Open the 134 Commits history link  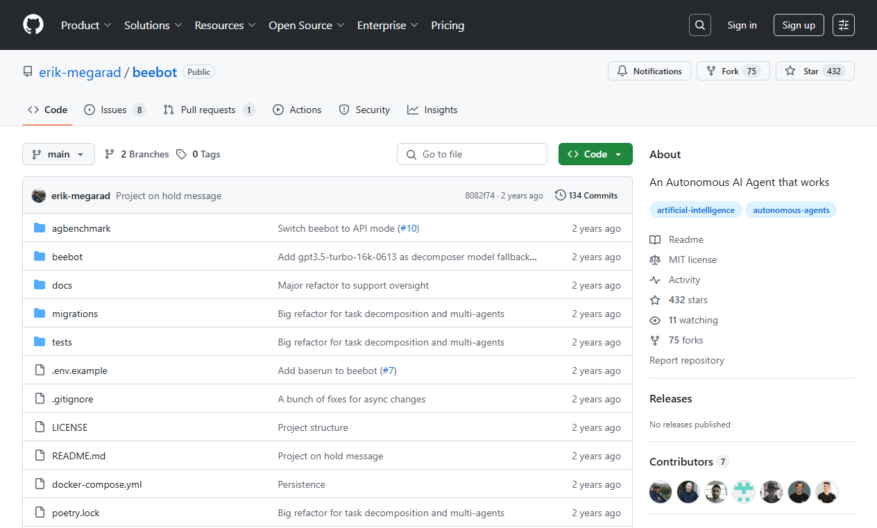(x=586, y=195)
